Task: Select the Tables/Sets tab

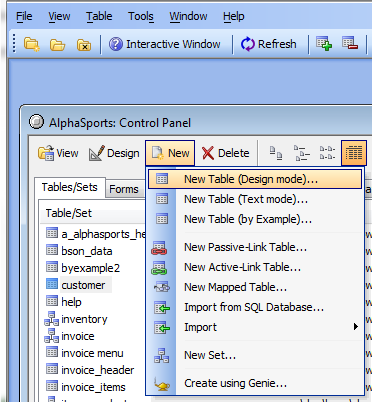Action: [x=70, y=187]
